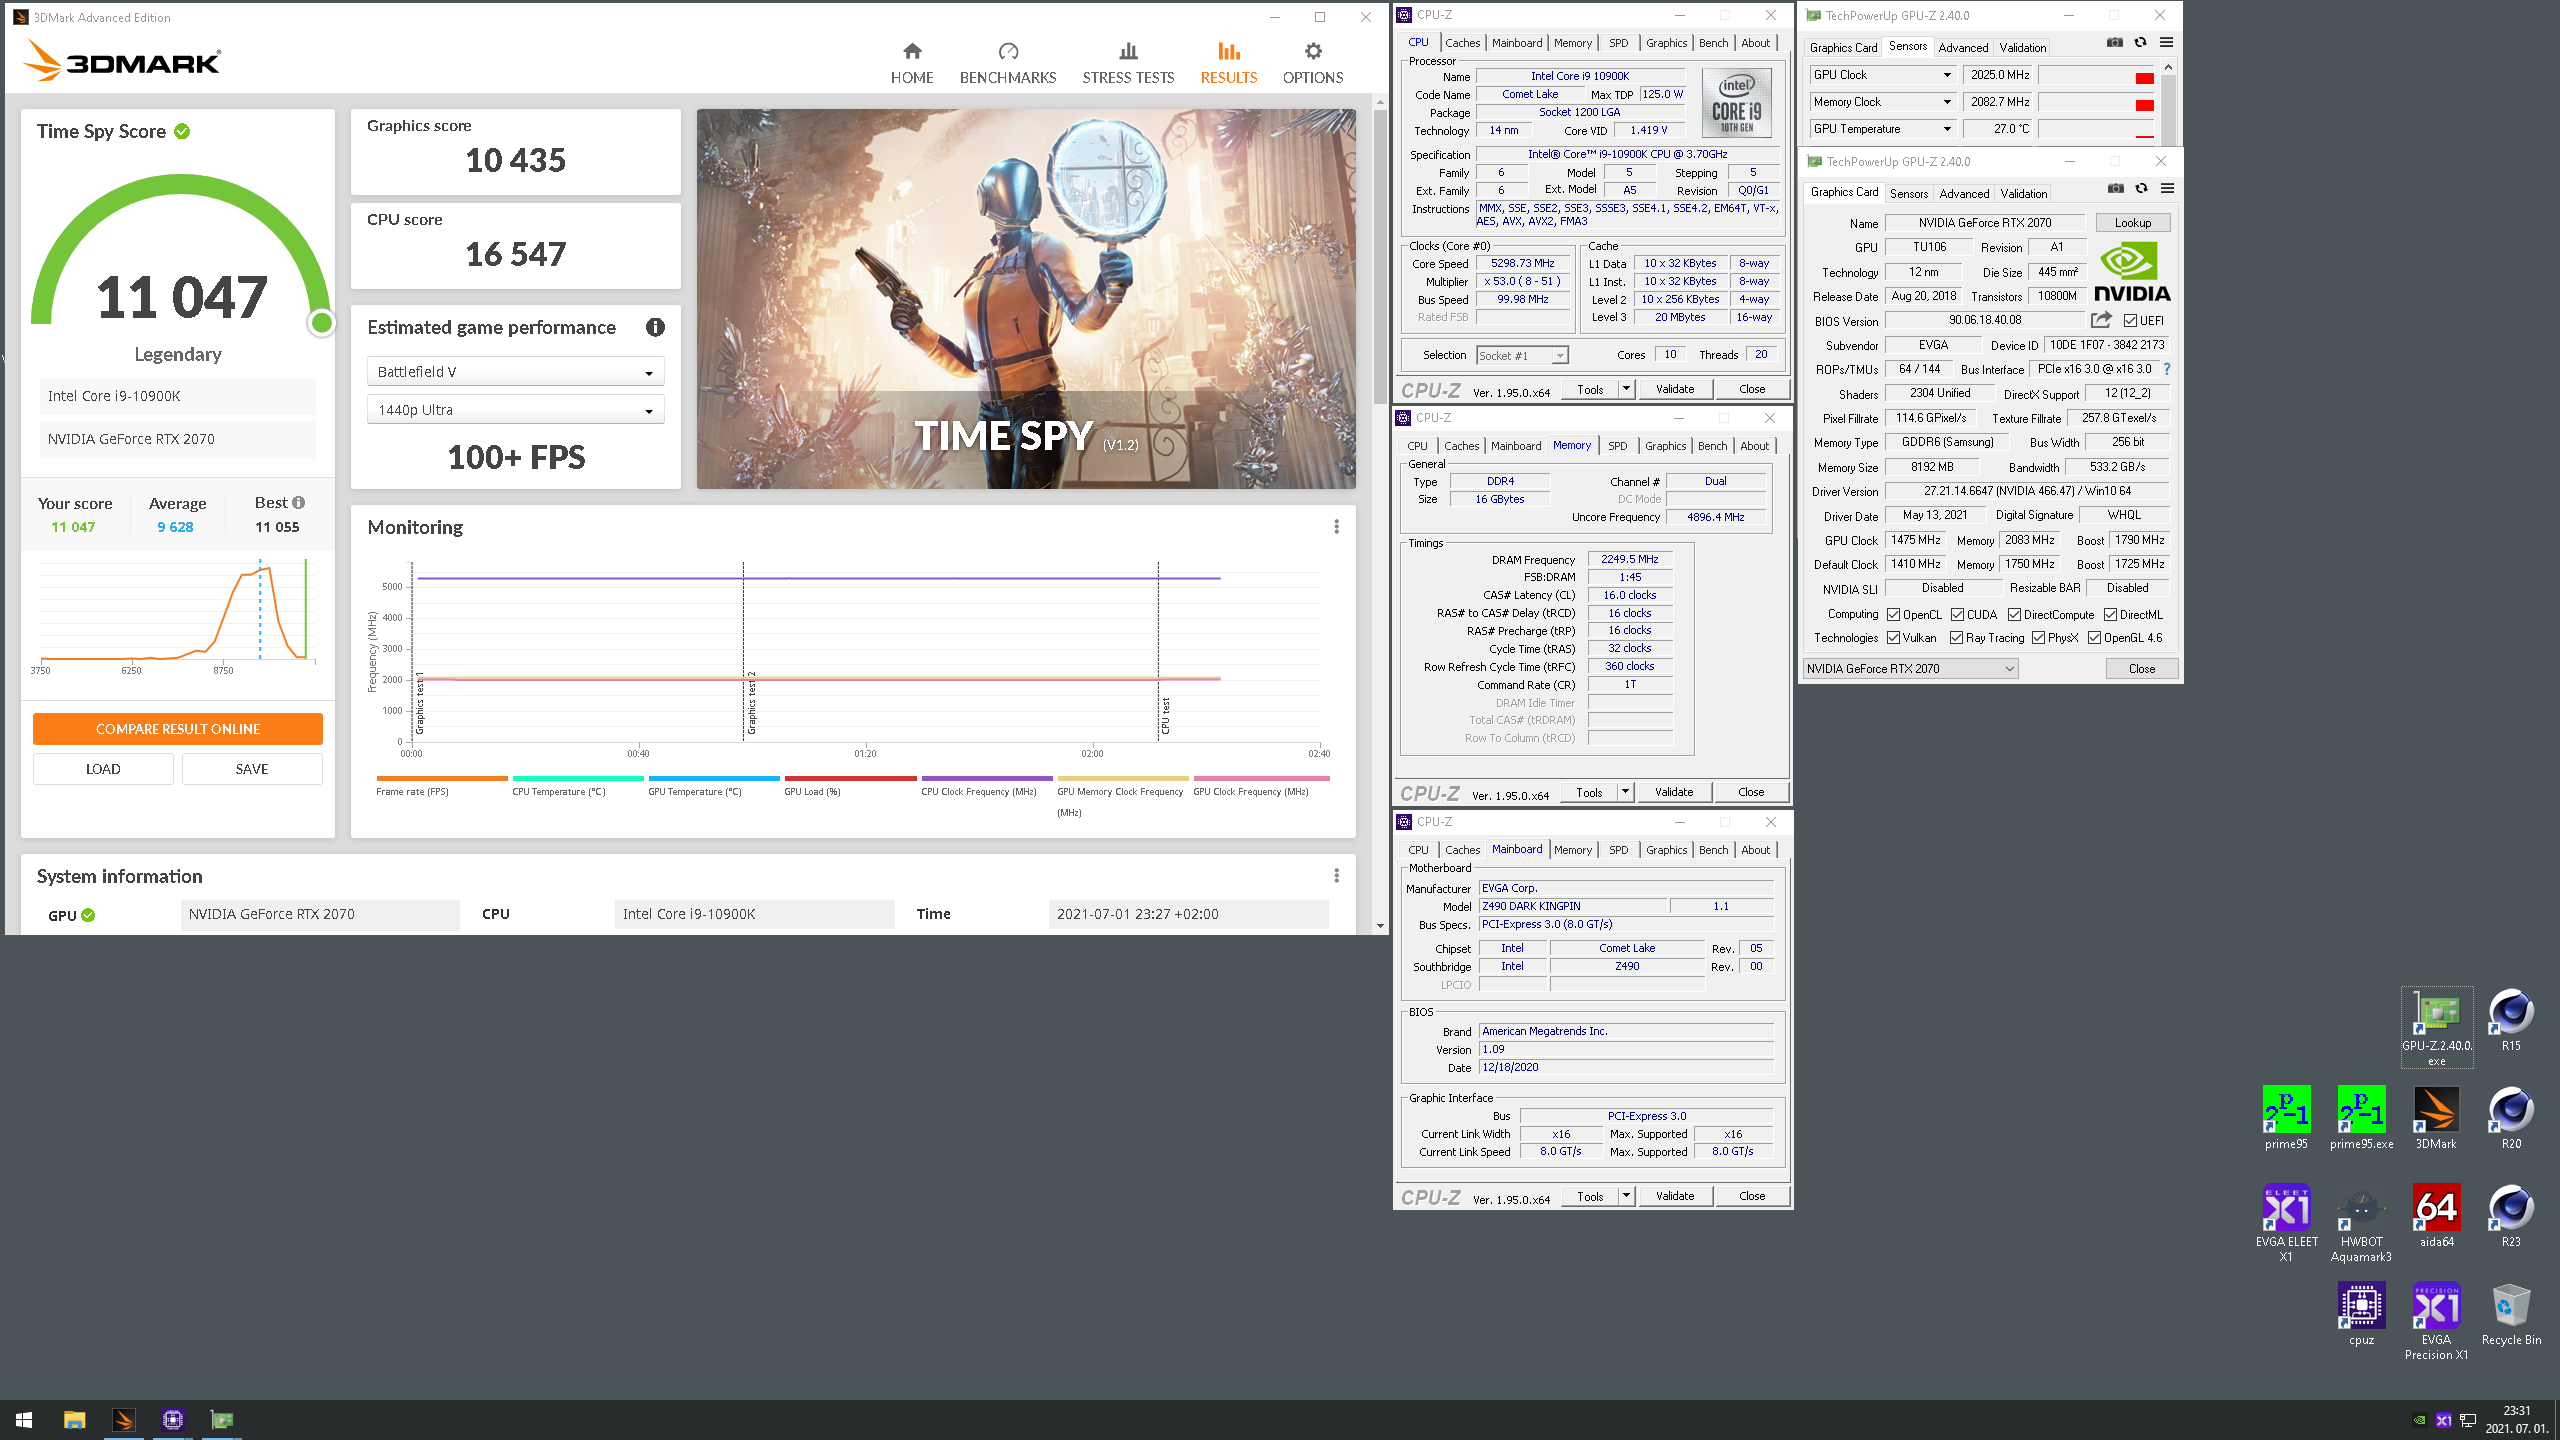2560x1440 pixels.
Task: Expand the 1440p Ultra resolution dropdown
Action: pyautogui.click(x=515, y=410)
